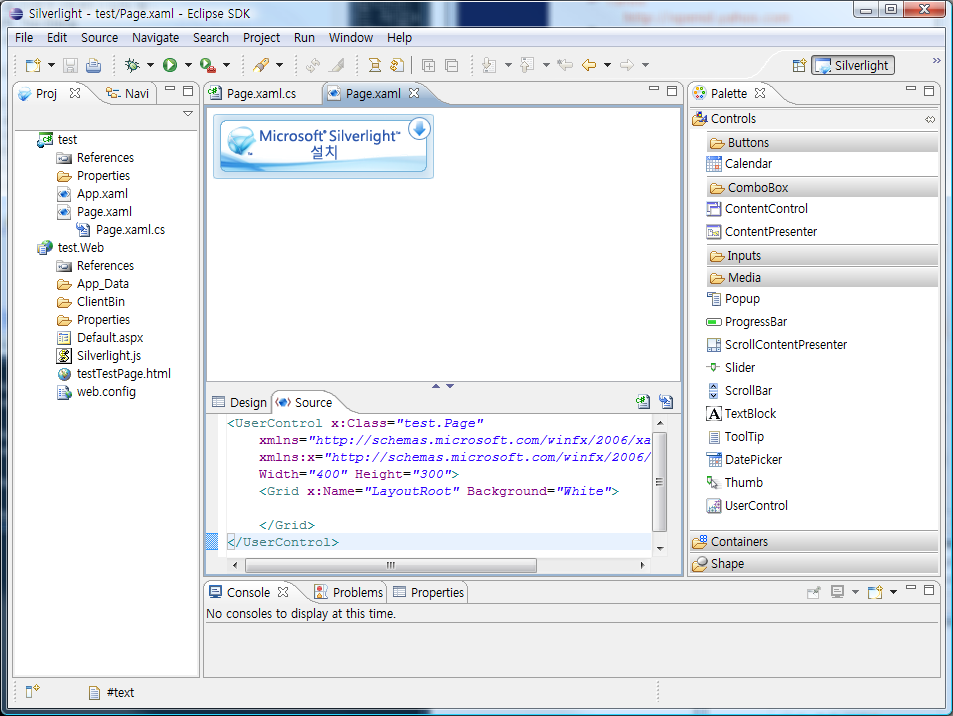Click the Previous Annotation toolbar icon
Image resolution: width=953 pixels, height=716 pixels.
527,65
